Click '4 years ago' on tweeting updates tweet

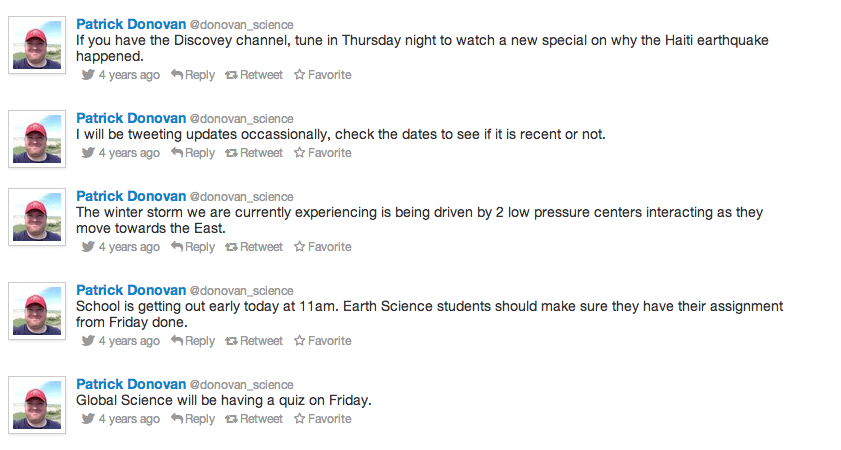pyautogui.click(x=128, y=153)
